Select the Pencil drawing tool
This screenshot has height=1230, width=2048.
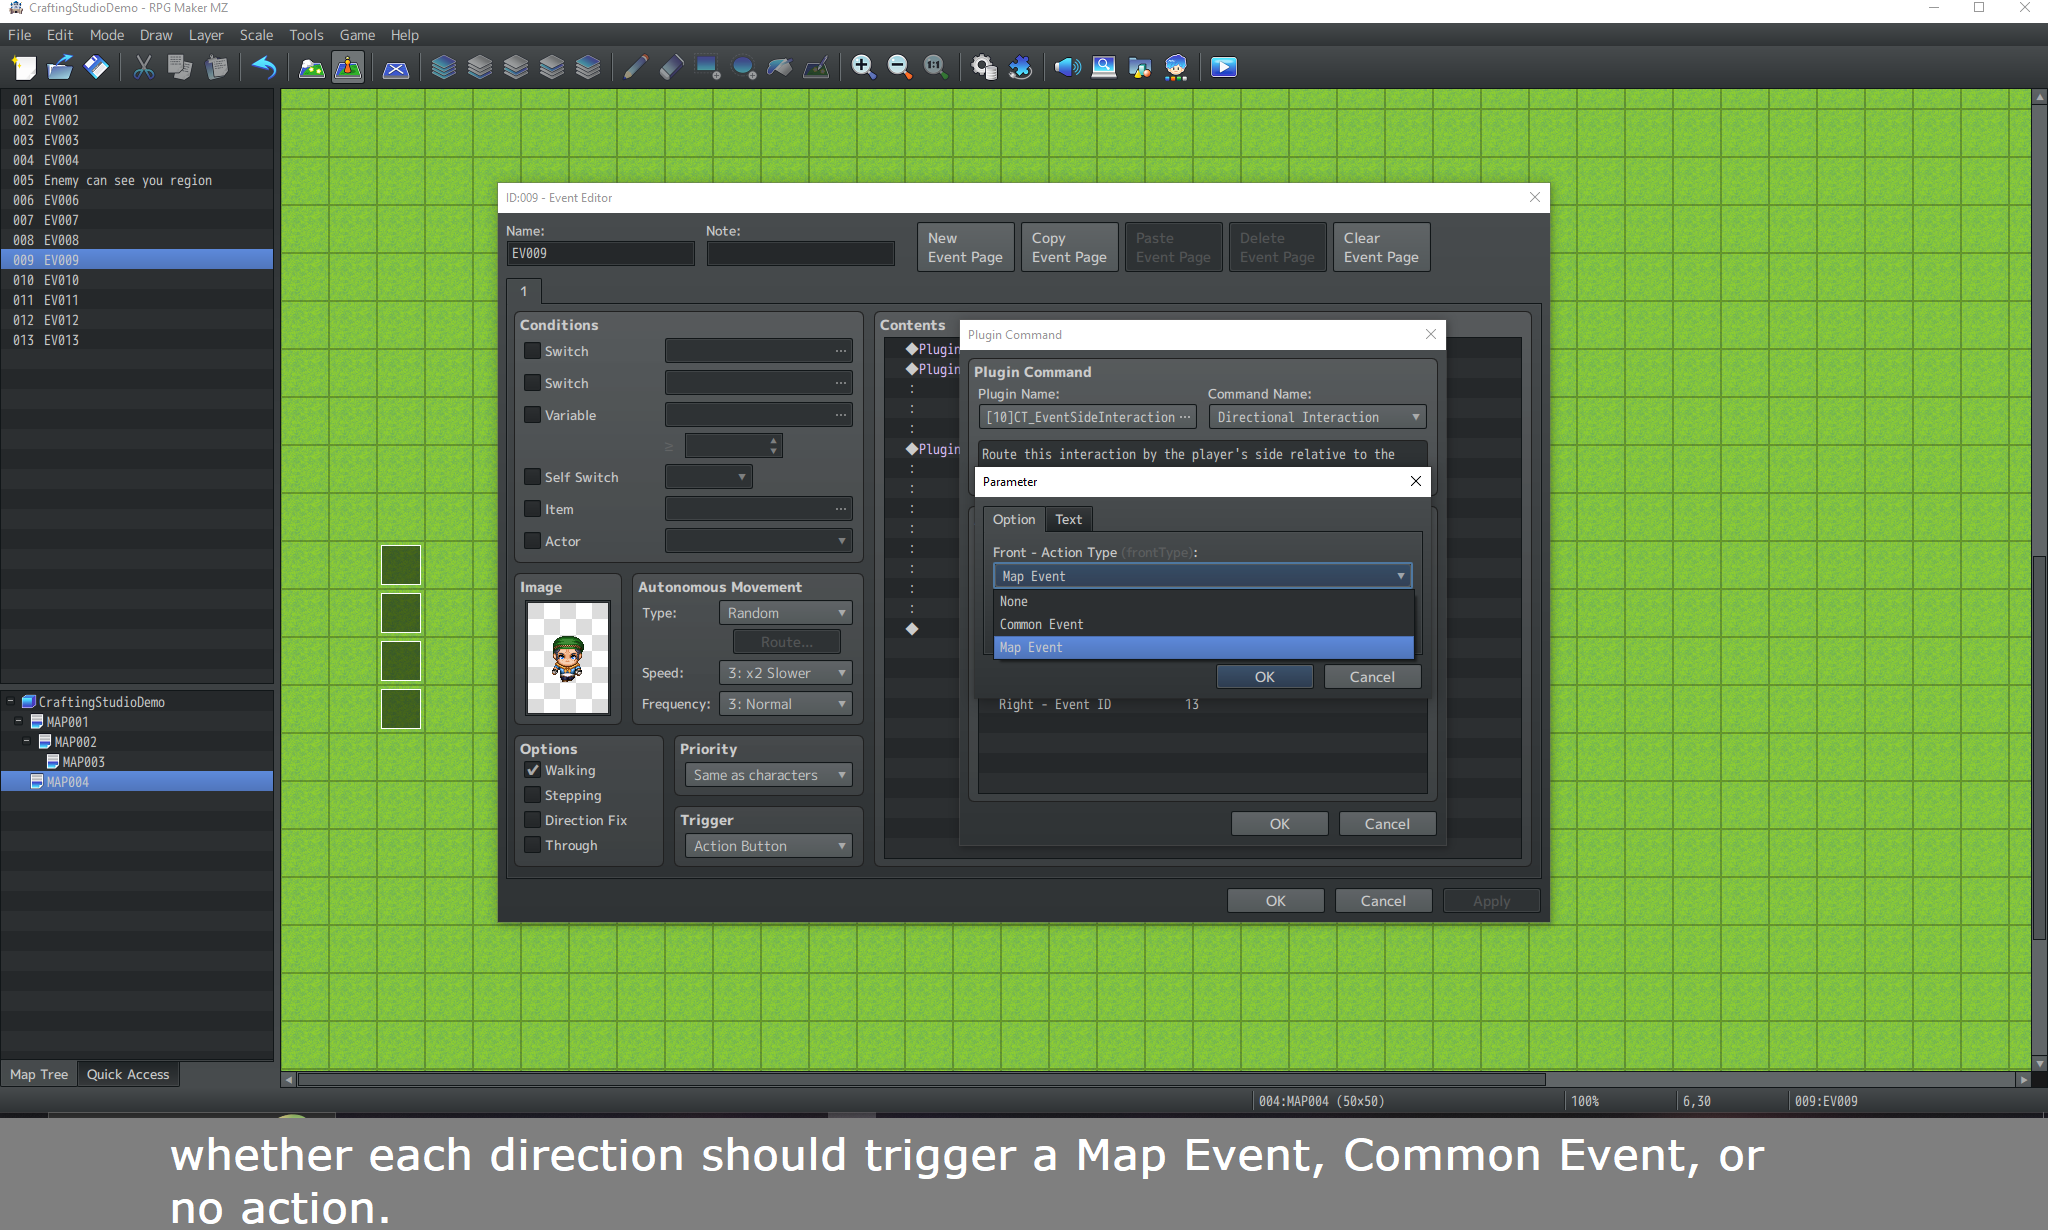click(x=635, y=67)
